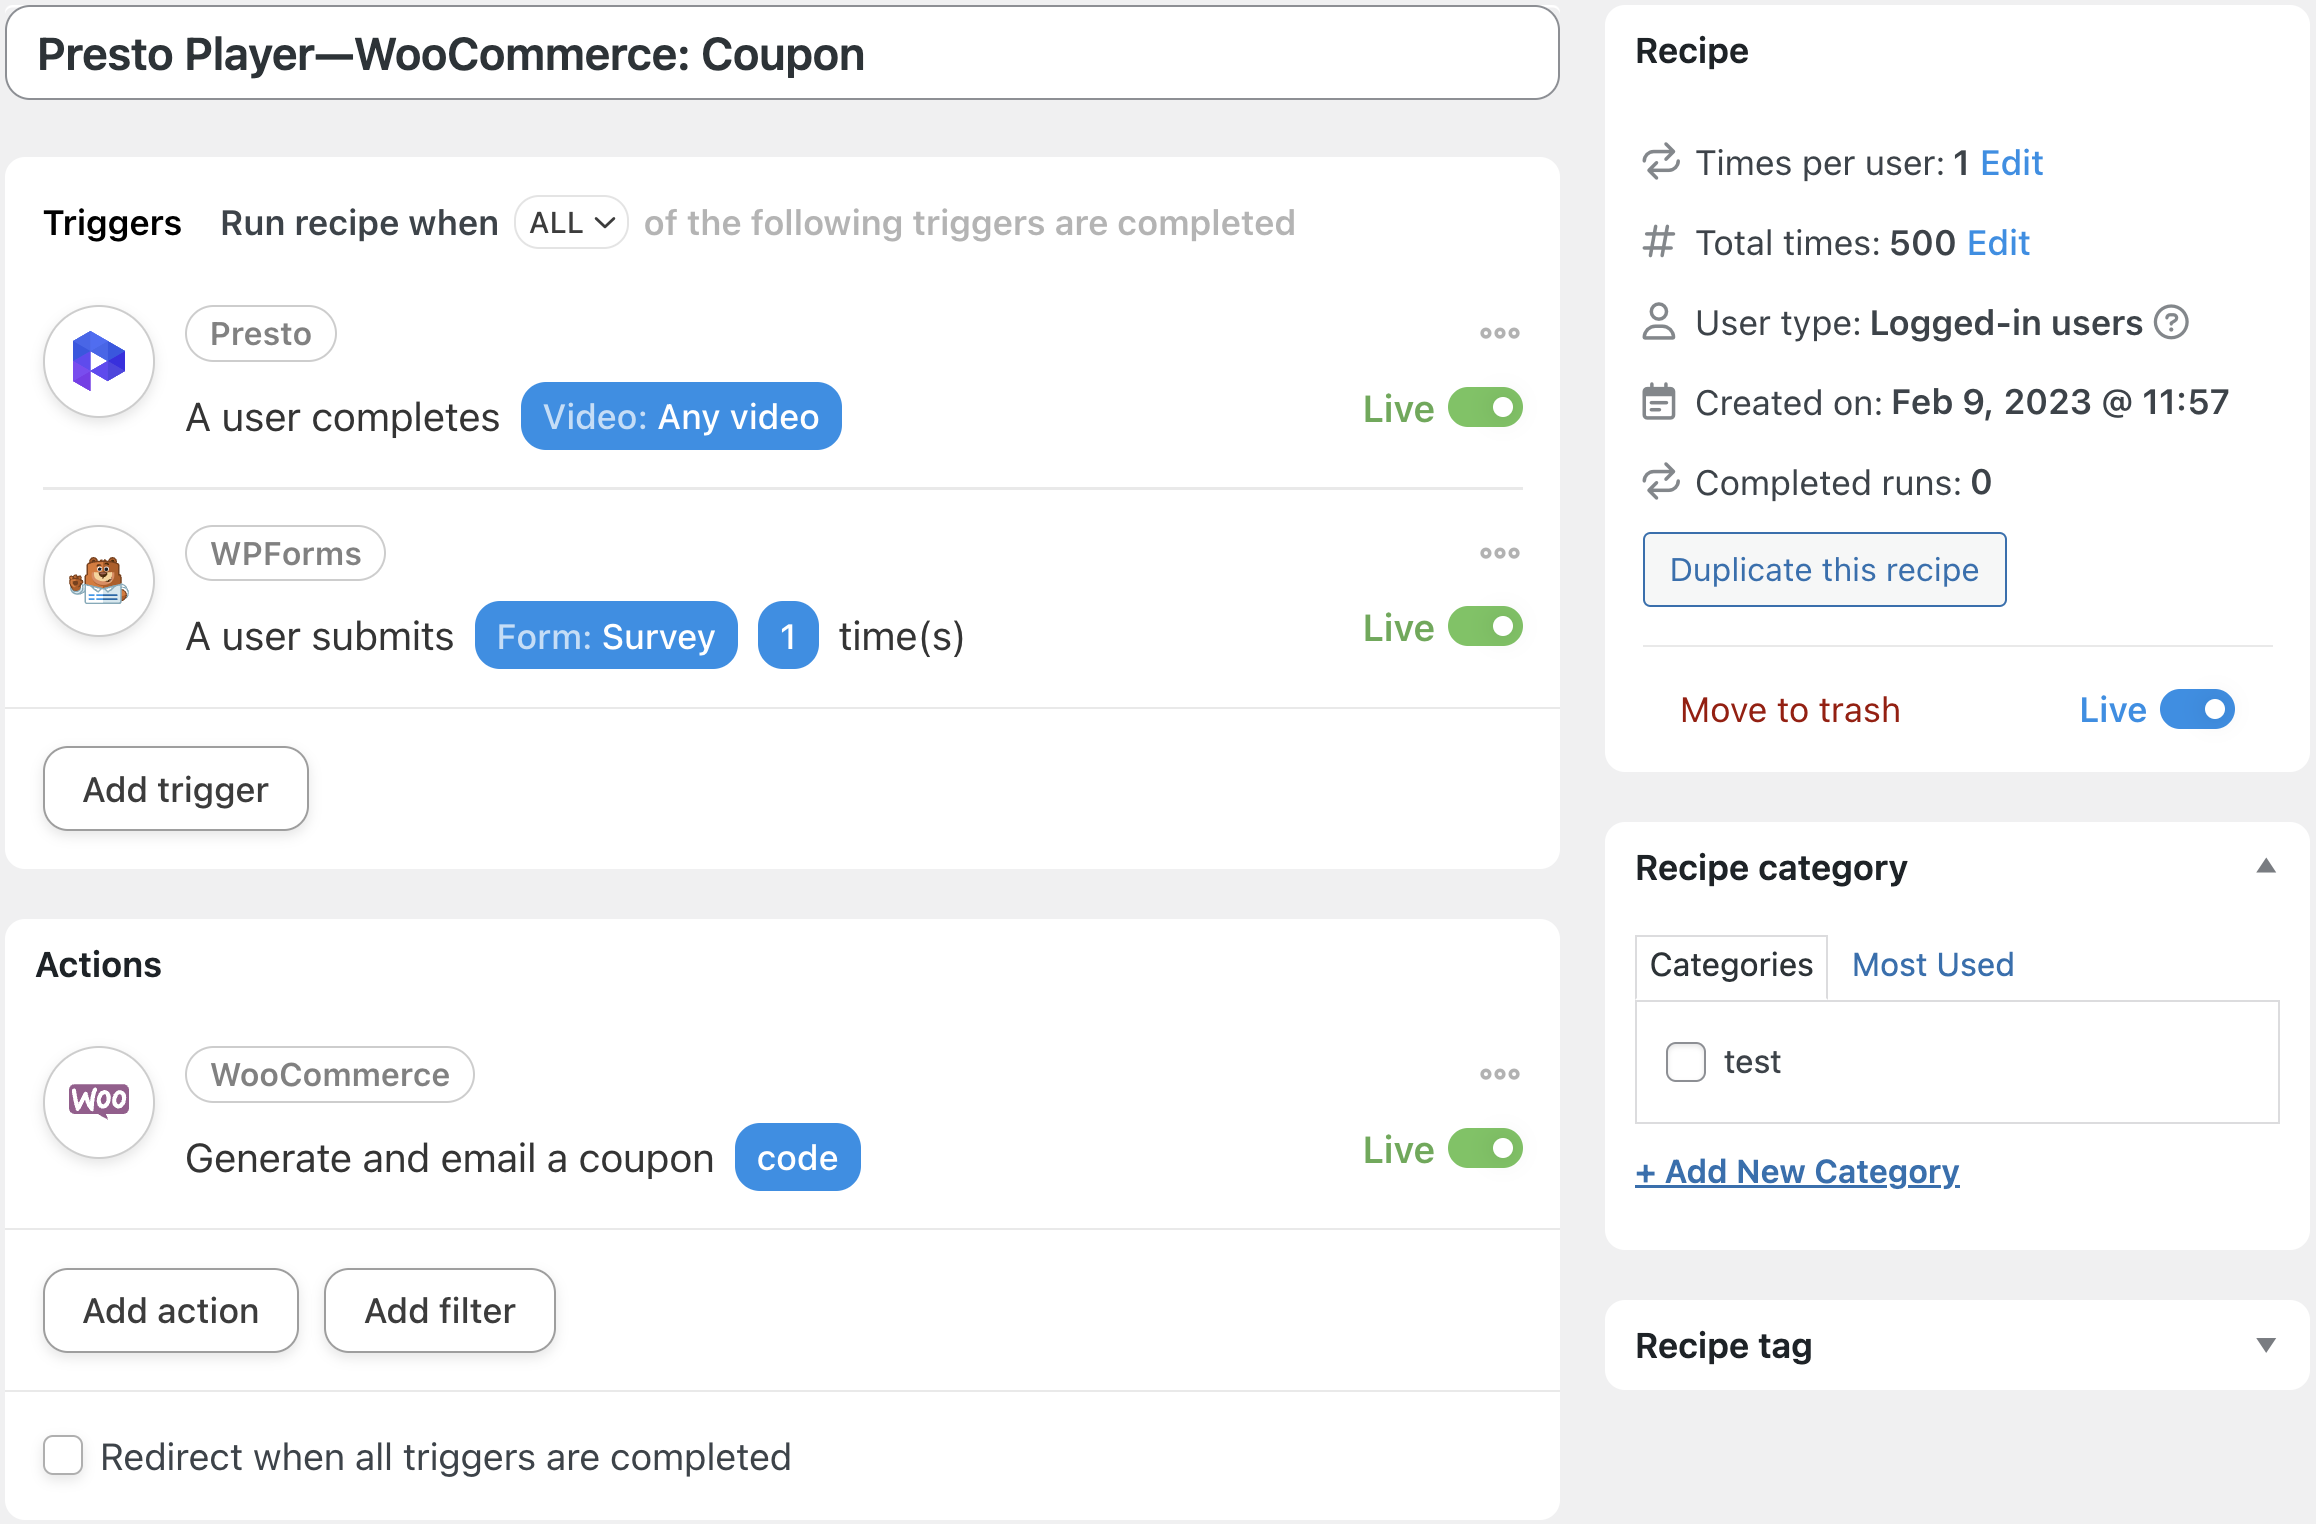2316x1524 pixels.
Task: Click the Add filter button
Action: 440,1311
